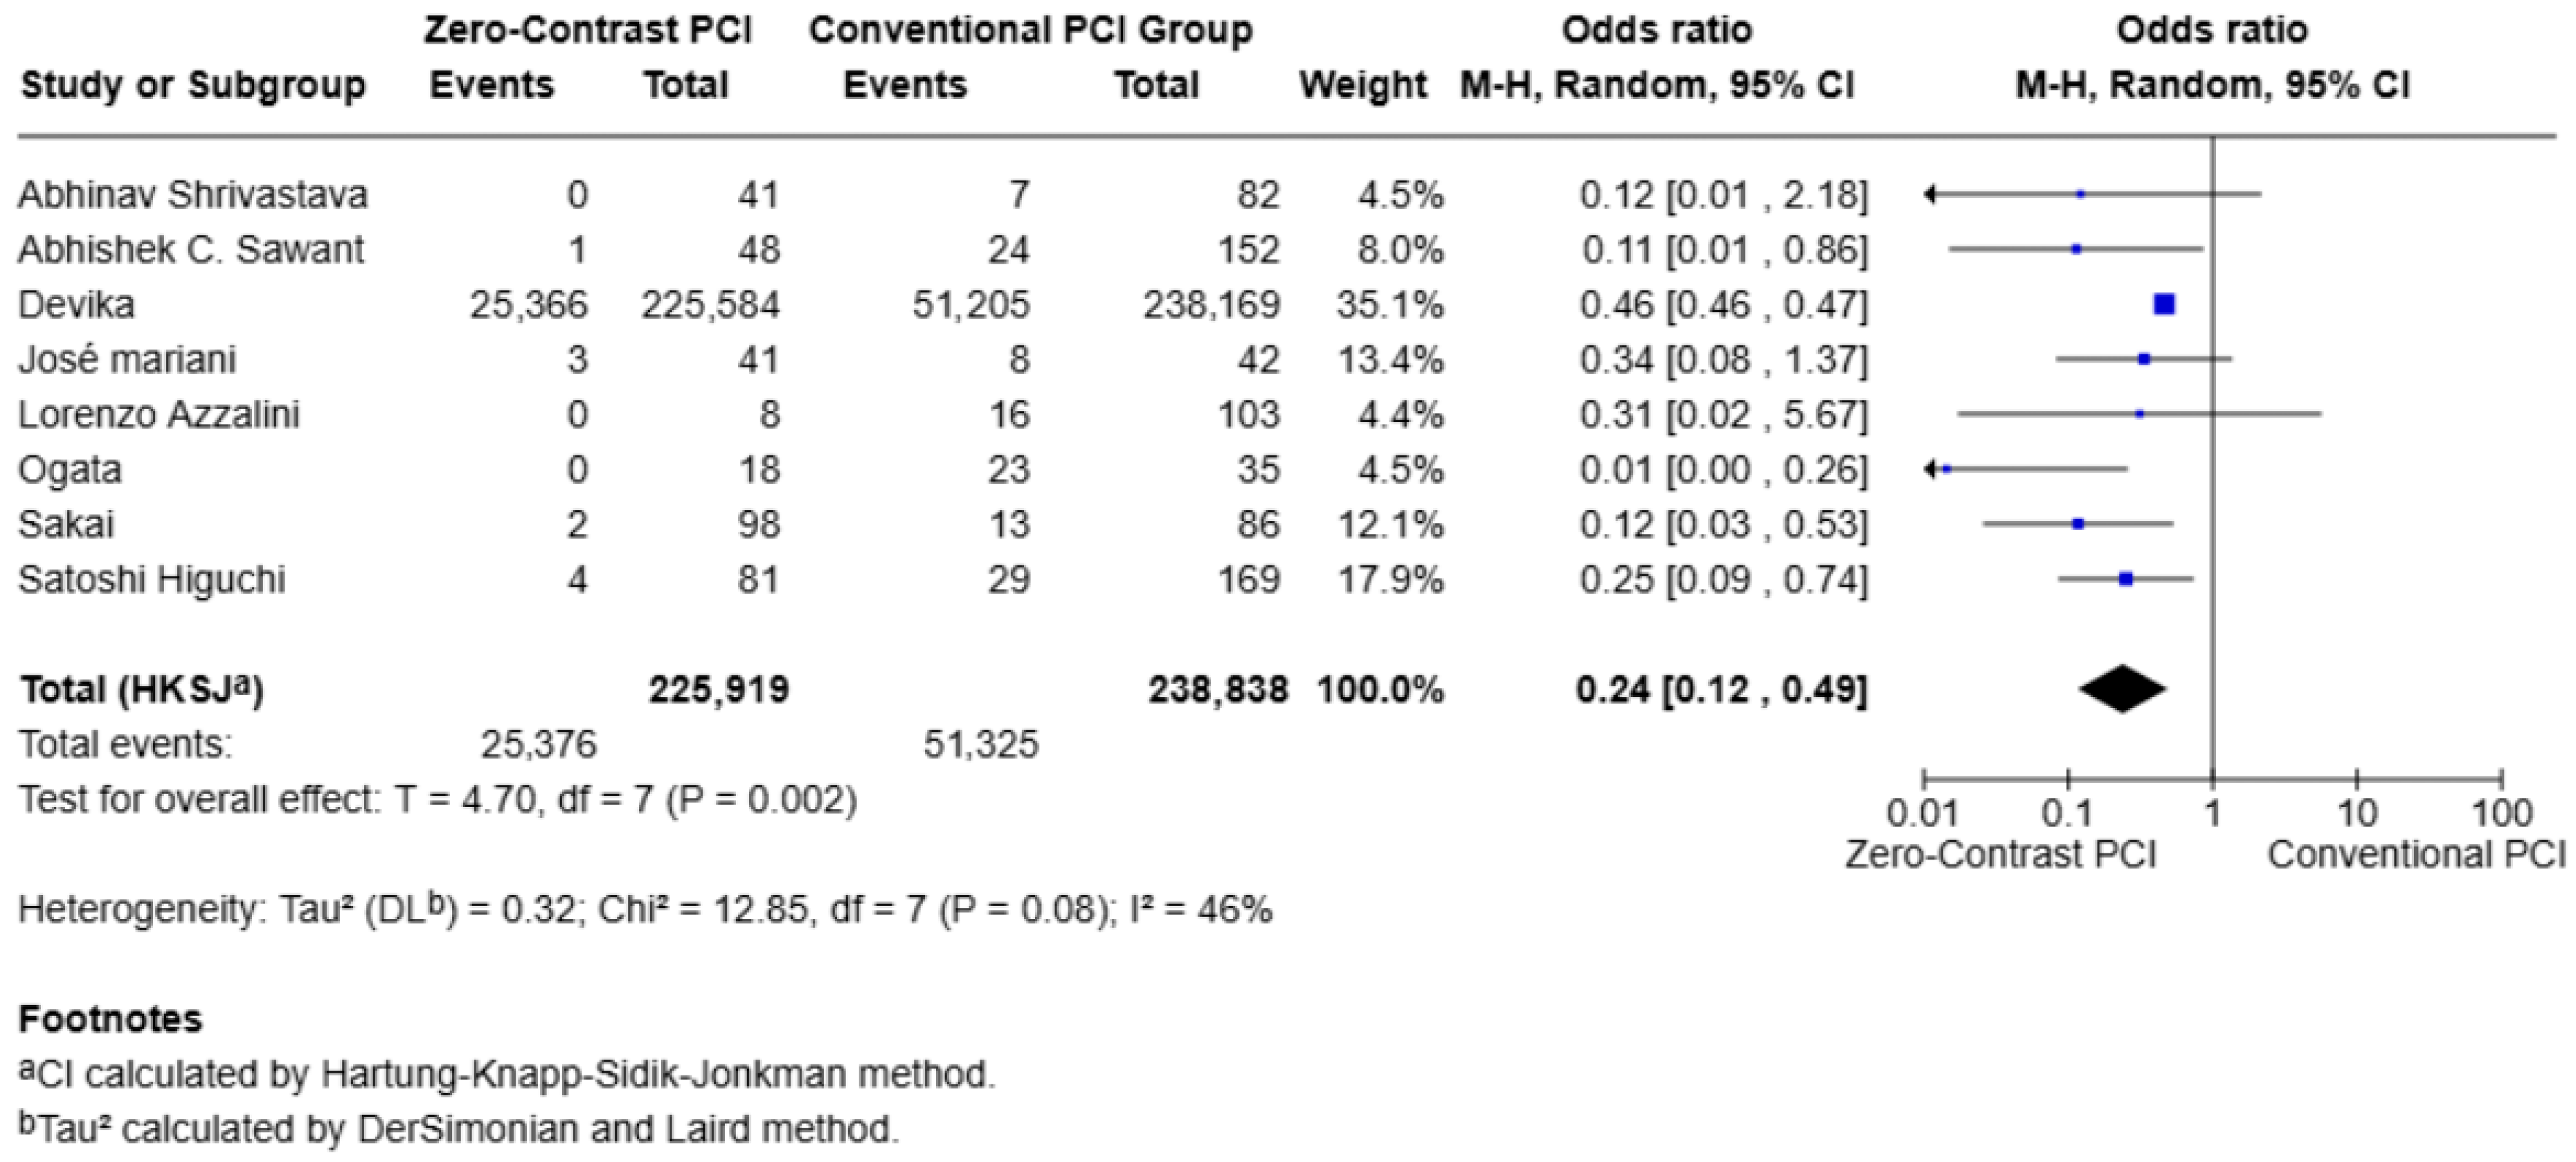This screenshot has width=2576, height=1162.
Task: Click the left arrow on Ogata row
Action: (x=1930, y=469)
